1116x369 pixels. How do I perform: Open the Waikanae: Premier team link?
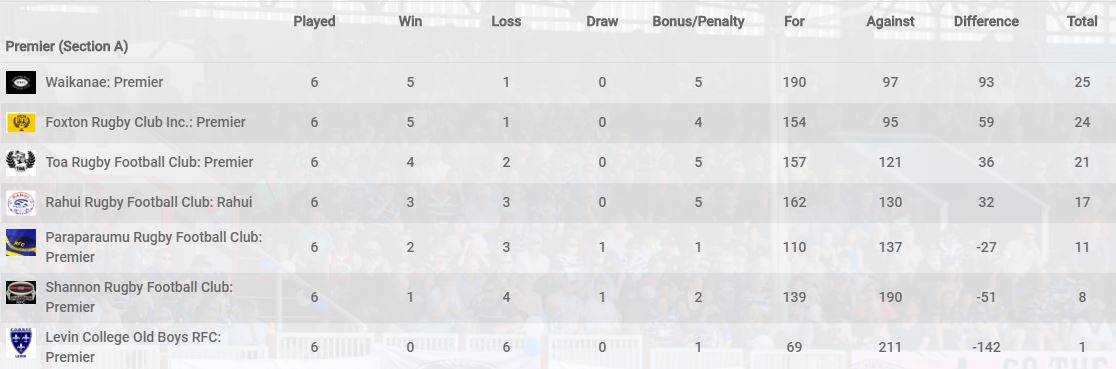coord(104,82)
